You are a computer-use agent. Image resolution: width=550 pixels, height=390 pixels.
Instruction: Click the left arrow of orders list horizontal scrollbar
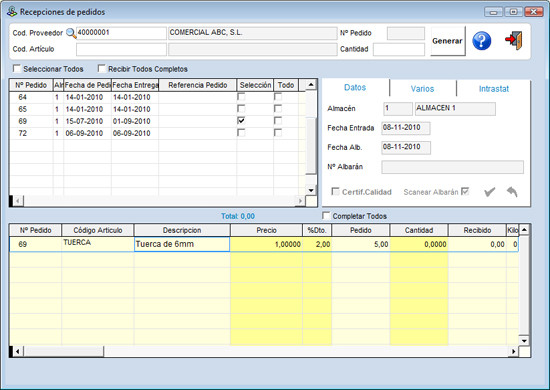[18, 201]
